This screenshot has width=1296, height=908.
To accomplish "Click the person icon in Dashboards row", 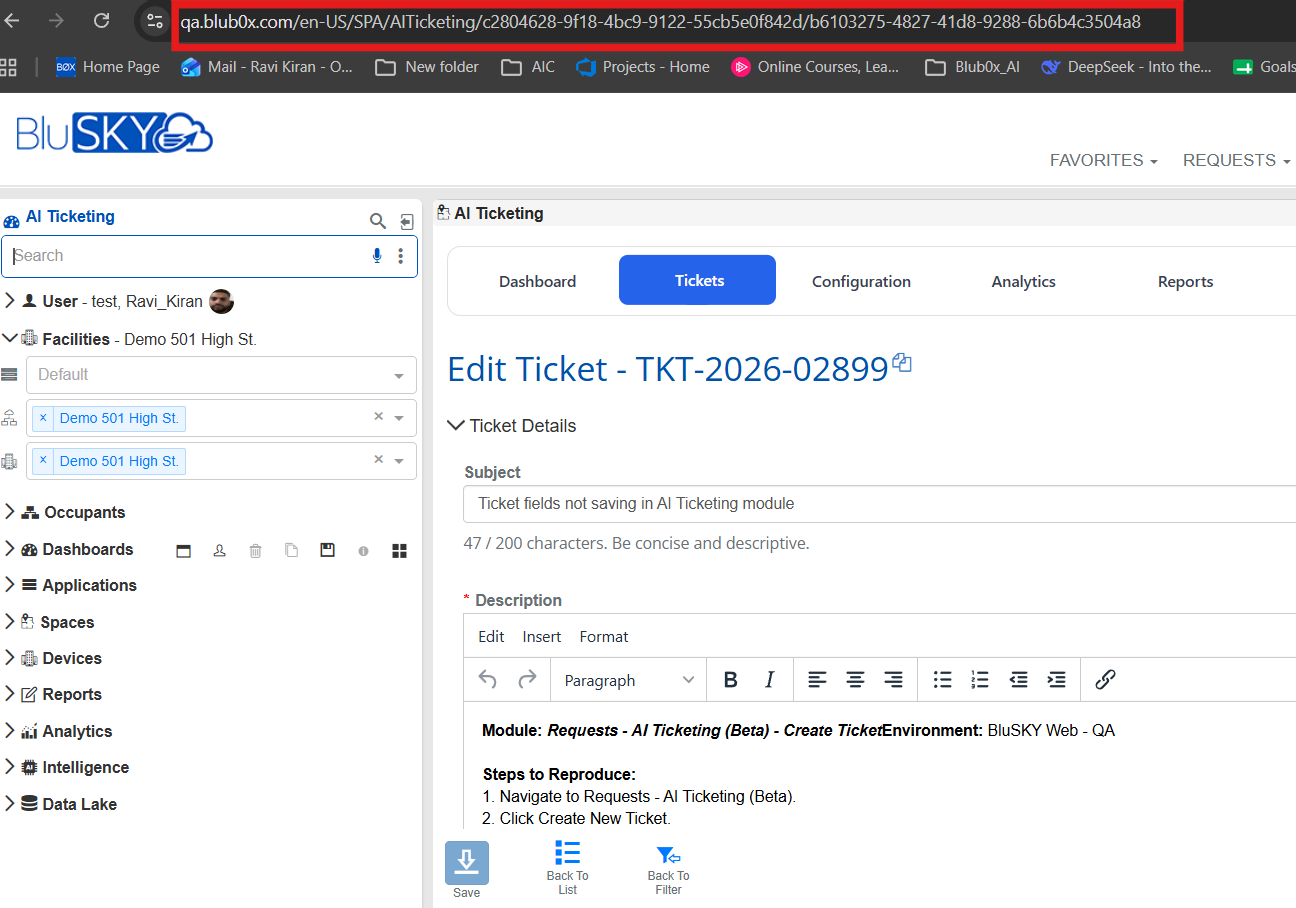I will pos(220,551).
